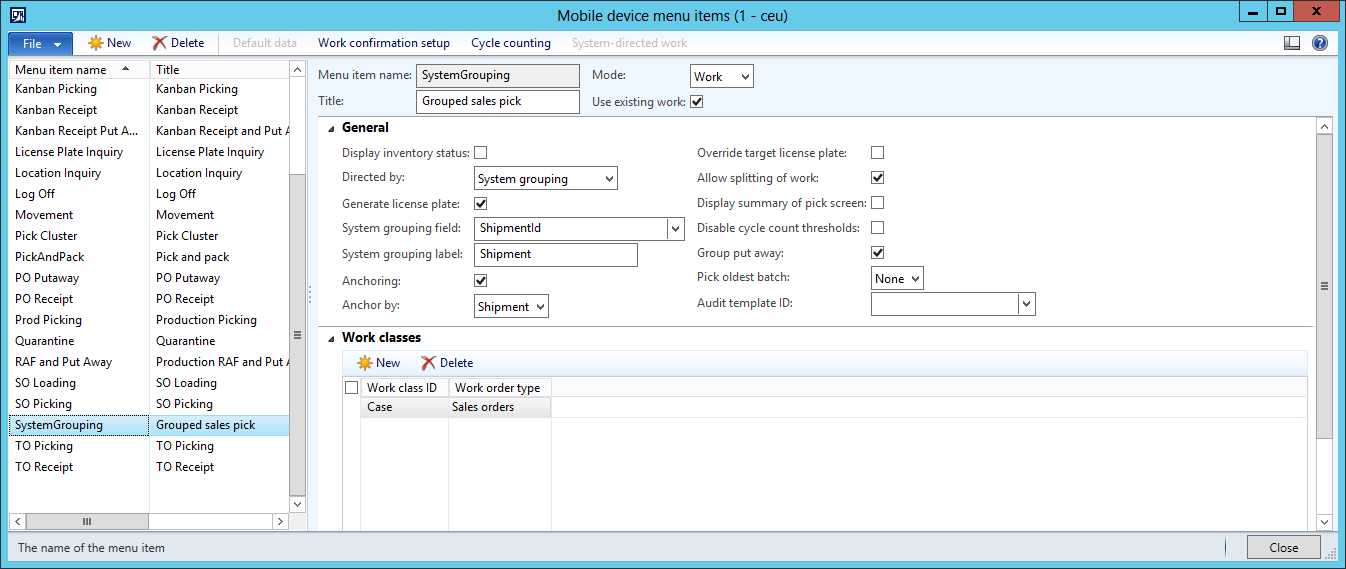Open the File menu
The height and width of the screenshot is (569, 1346).
coord(40,44)
